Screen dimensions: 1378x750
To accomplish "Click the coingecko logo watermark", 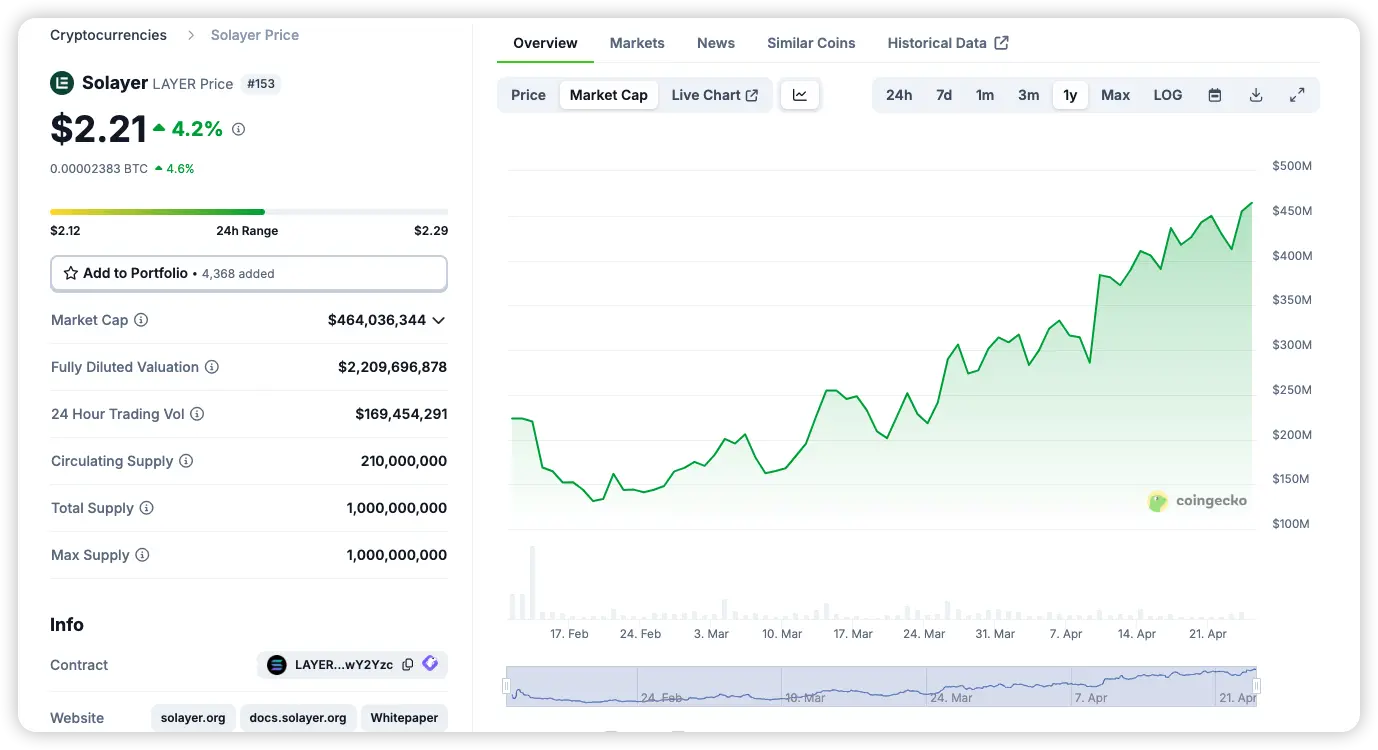I will point(1197,501).
